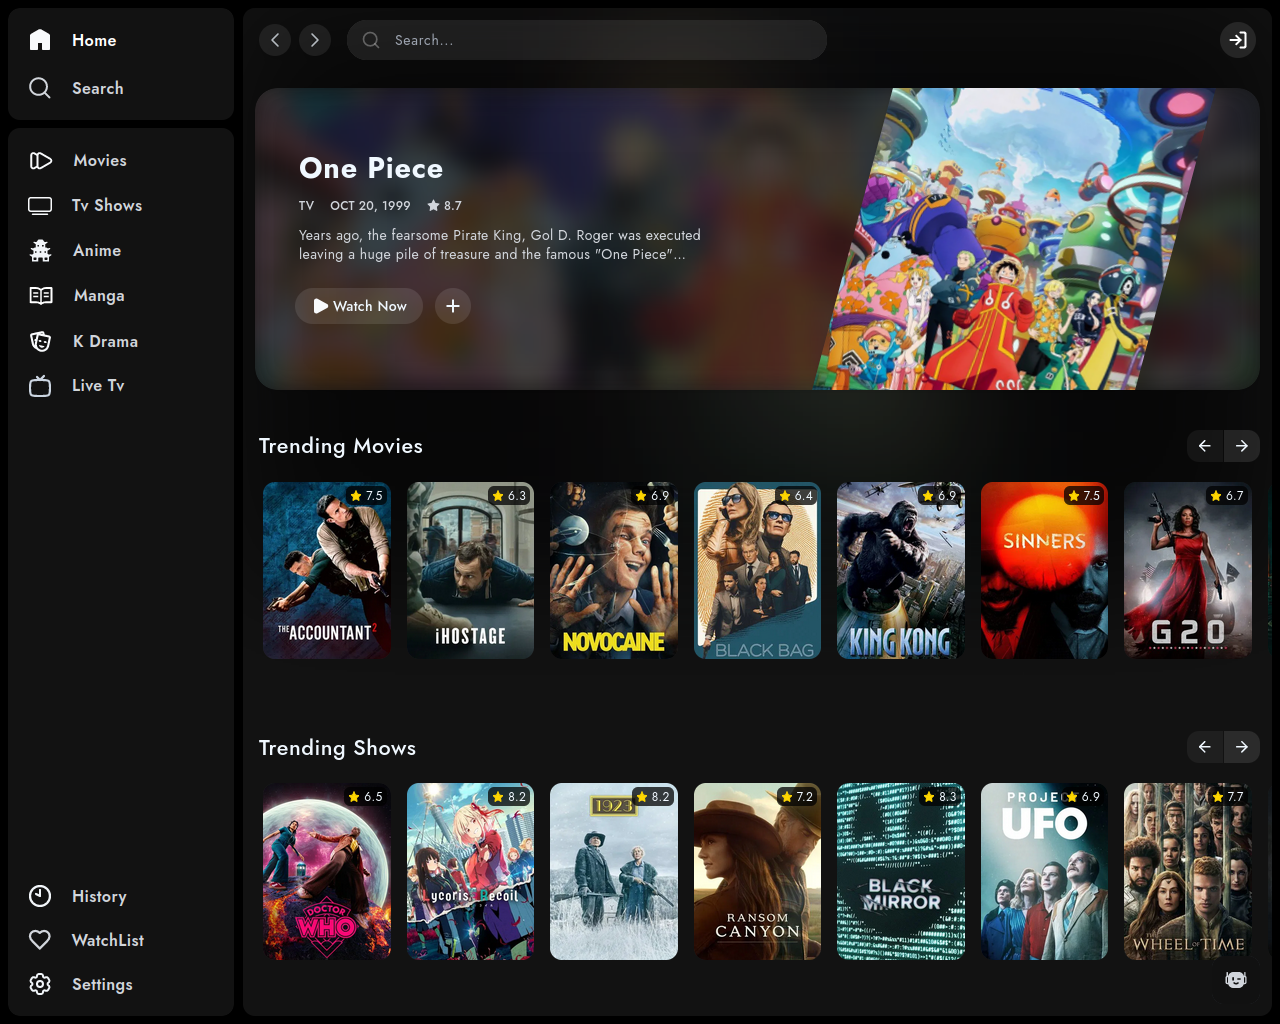1280x1024 pixels.
Task: Open the G20 movie poster
Action: 1188,570
